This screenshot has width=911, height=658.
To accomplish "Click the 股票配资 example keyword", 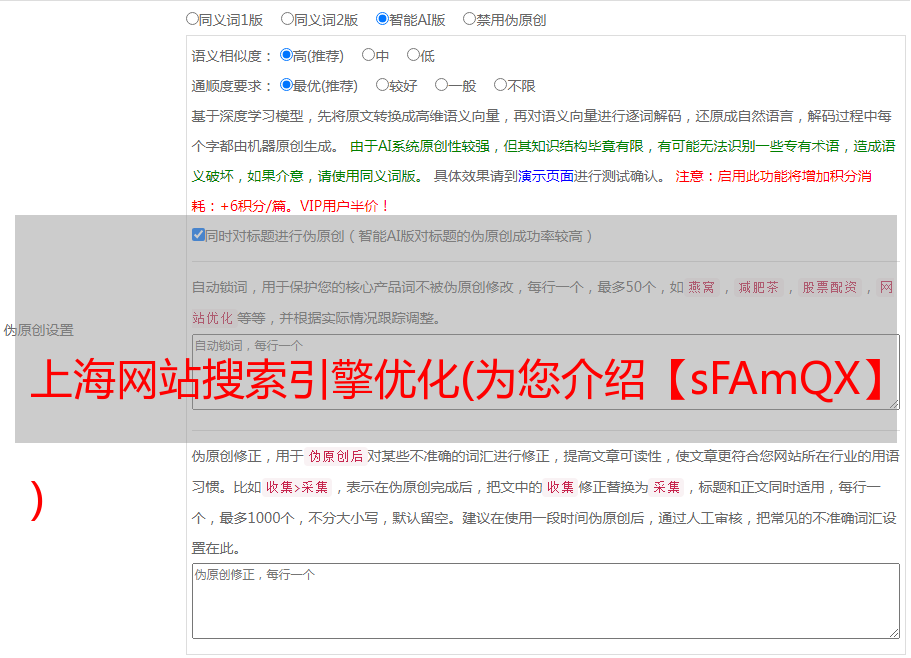I will 830,287.
